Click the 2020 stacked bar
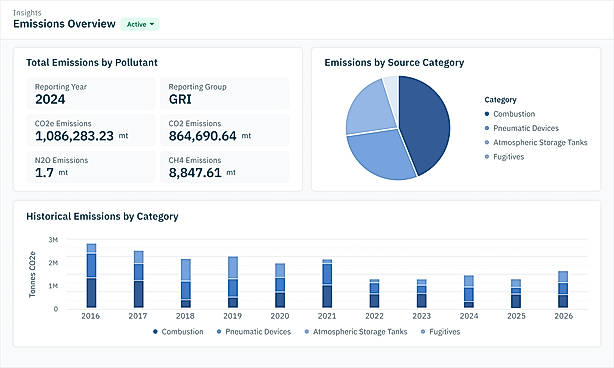 click(280, 286)
